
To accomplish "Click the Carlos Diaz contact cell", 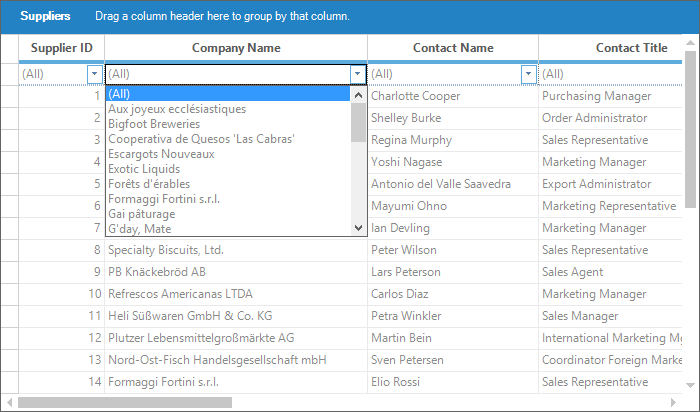I will click(x=453, y=294).
